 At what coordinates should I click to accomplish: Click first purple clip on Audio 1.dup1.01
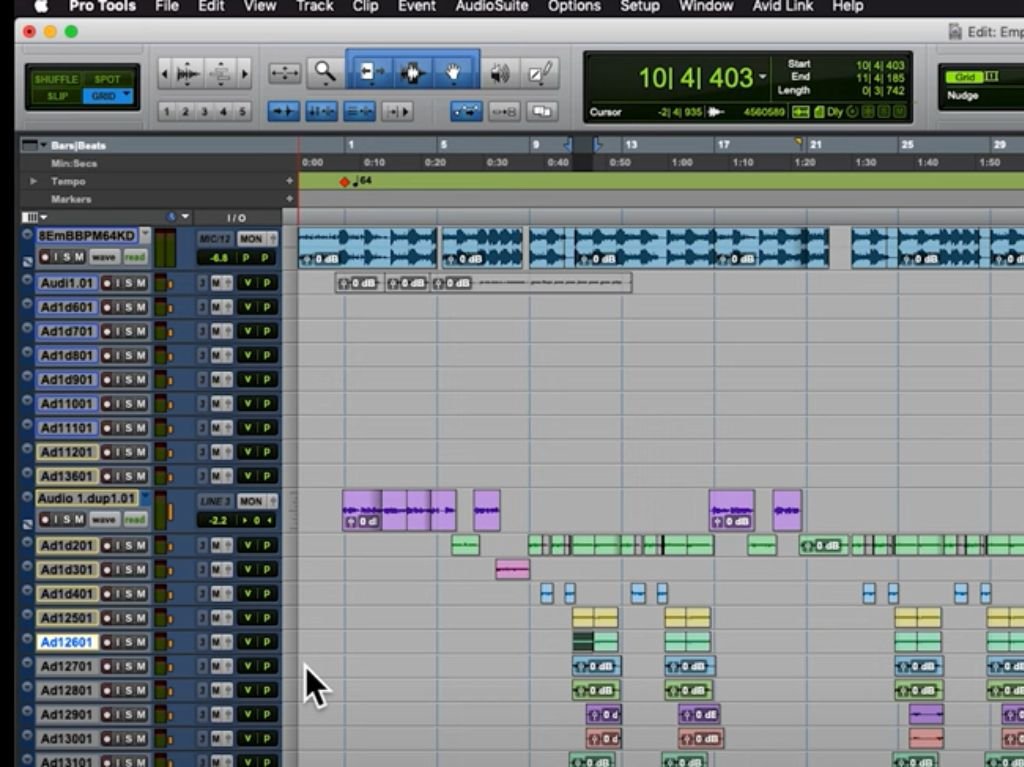tap(362, 510)
